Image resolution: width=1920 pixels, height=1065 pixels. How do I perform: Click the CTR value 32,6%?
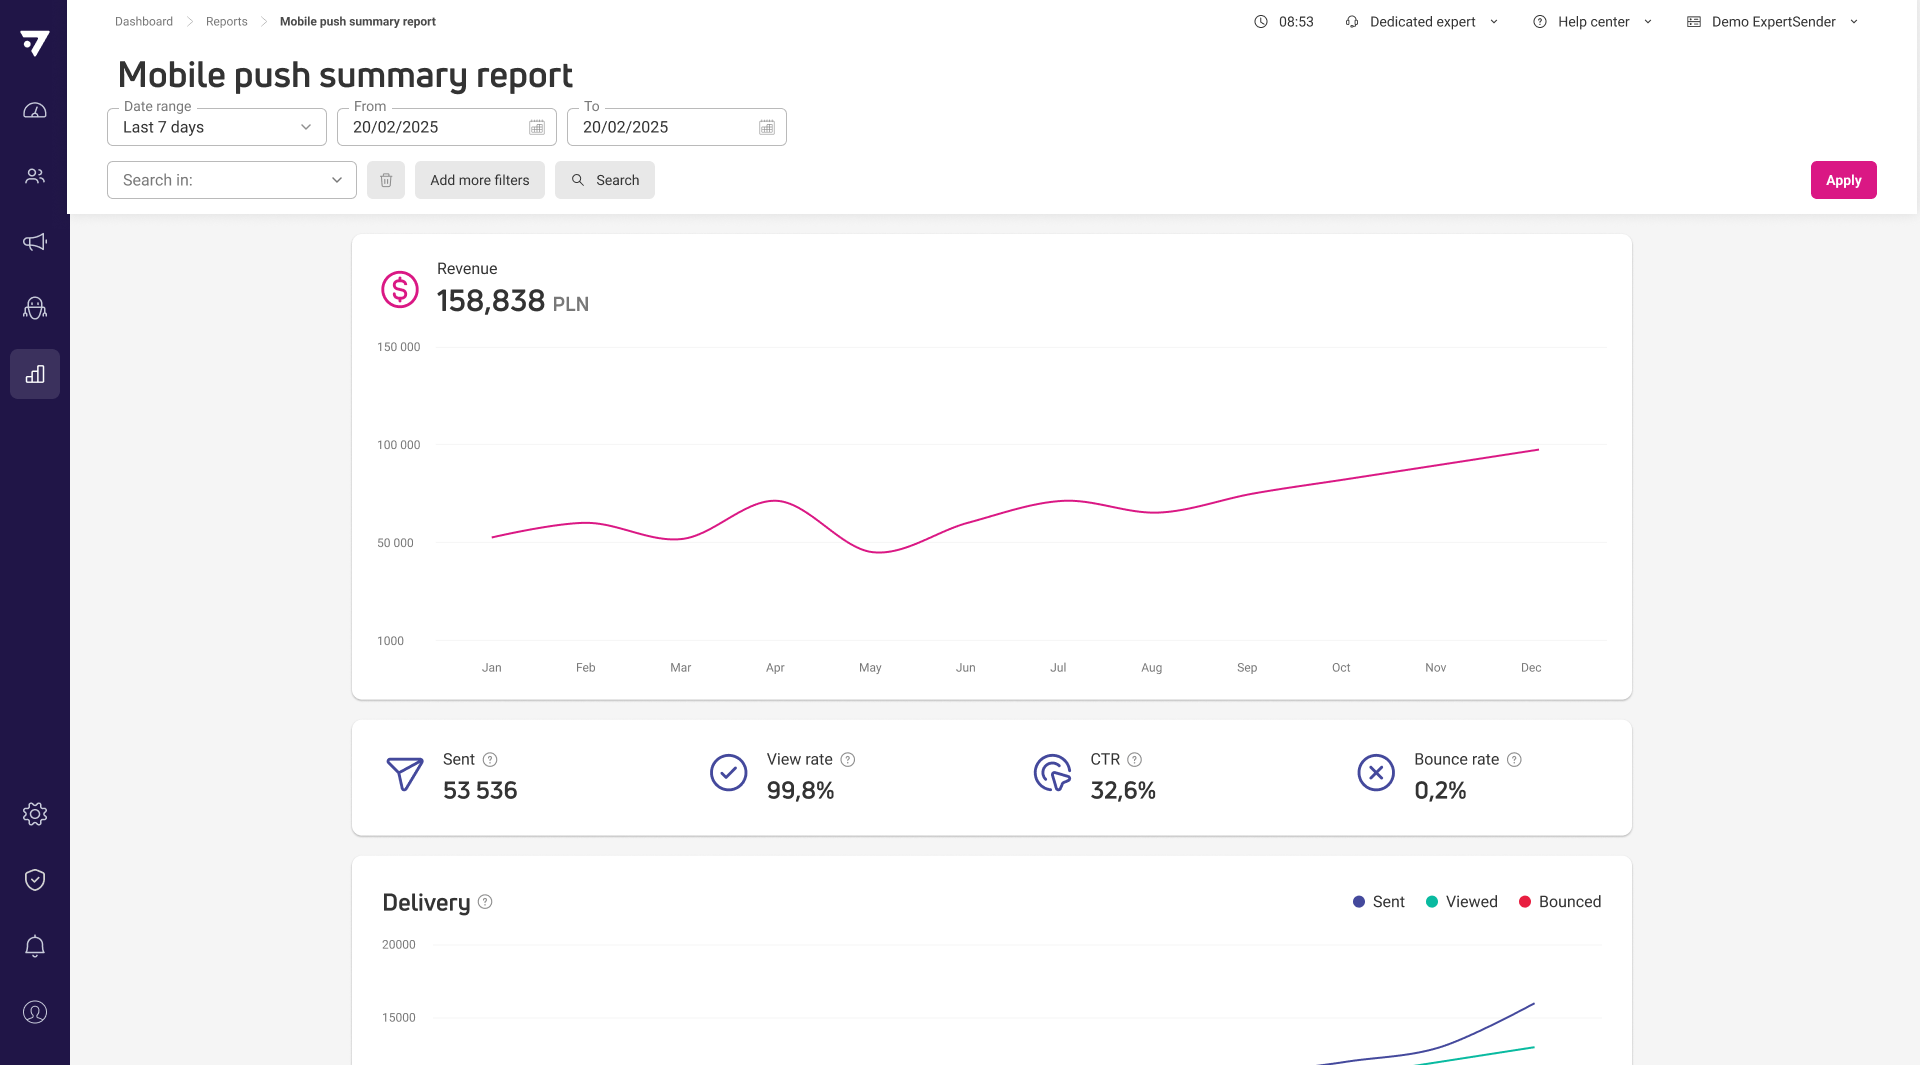1123,791
